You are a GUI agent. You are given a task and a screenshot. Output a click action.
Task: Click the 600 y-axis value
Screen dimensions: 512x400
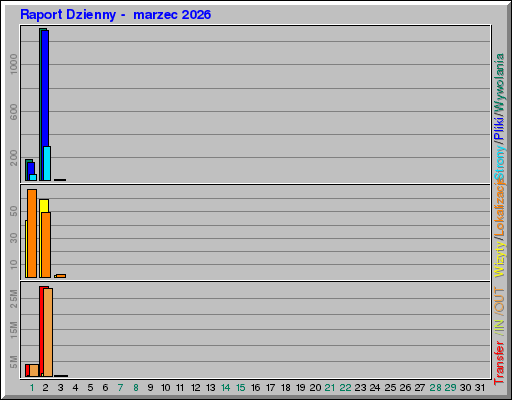(13, 112)
